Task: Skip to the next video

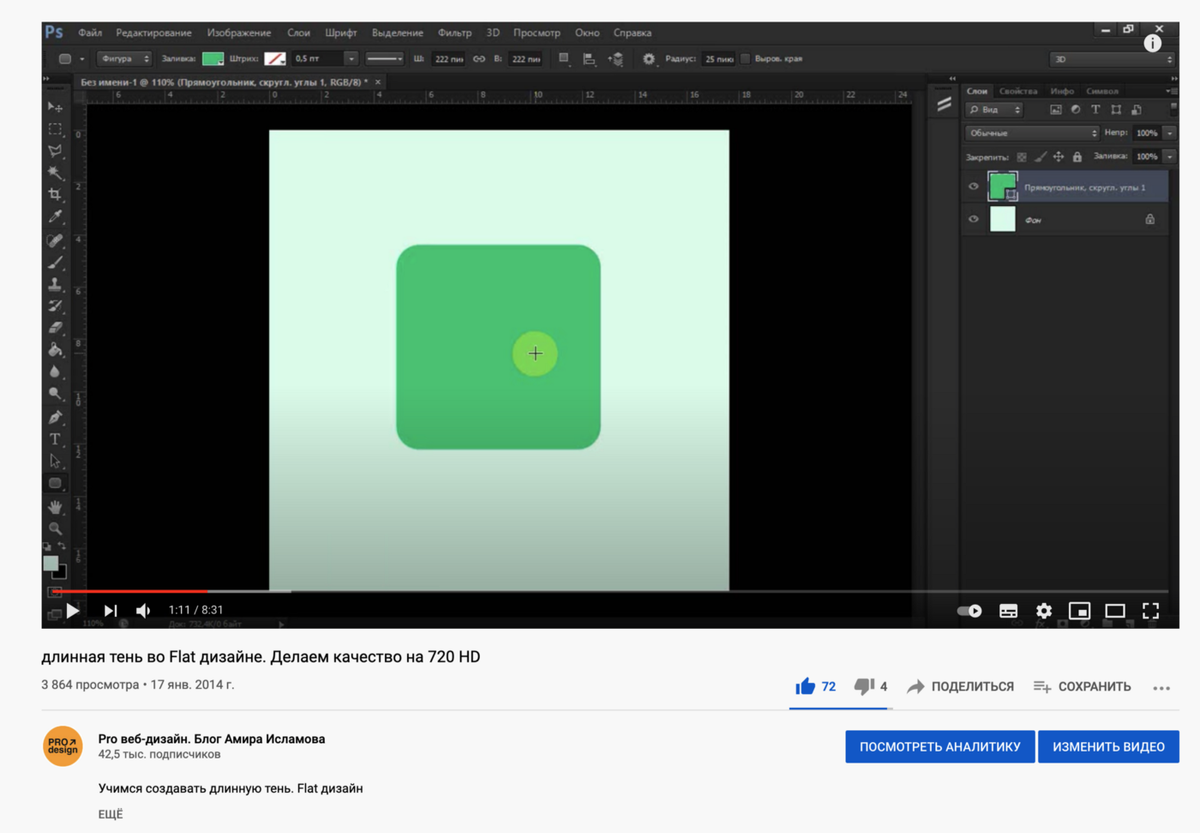Action: [110, 610]
